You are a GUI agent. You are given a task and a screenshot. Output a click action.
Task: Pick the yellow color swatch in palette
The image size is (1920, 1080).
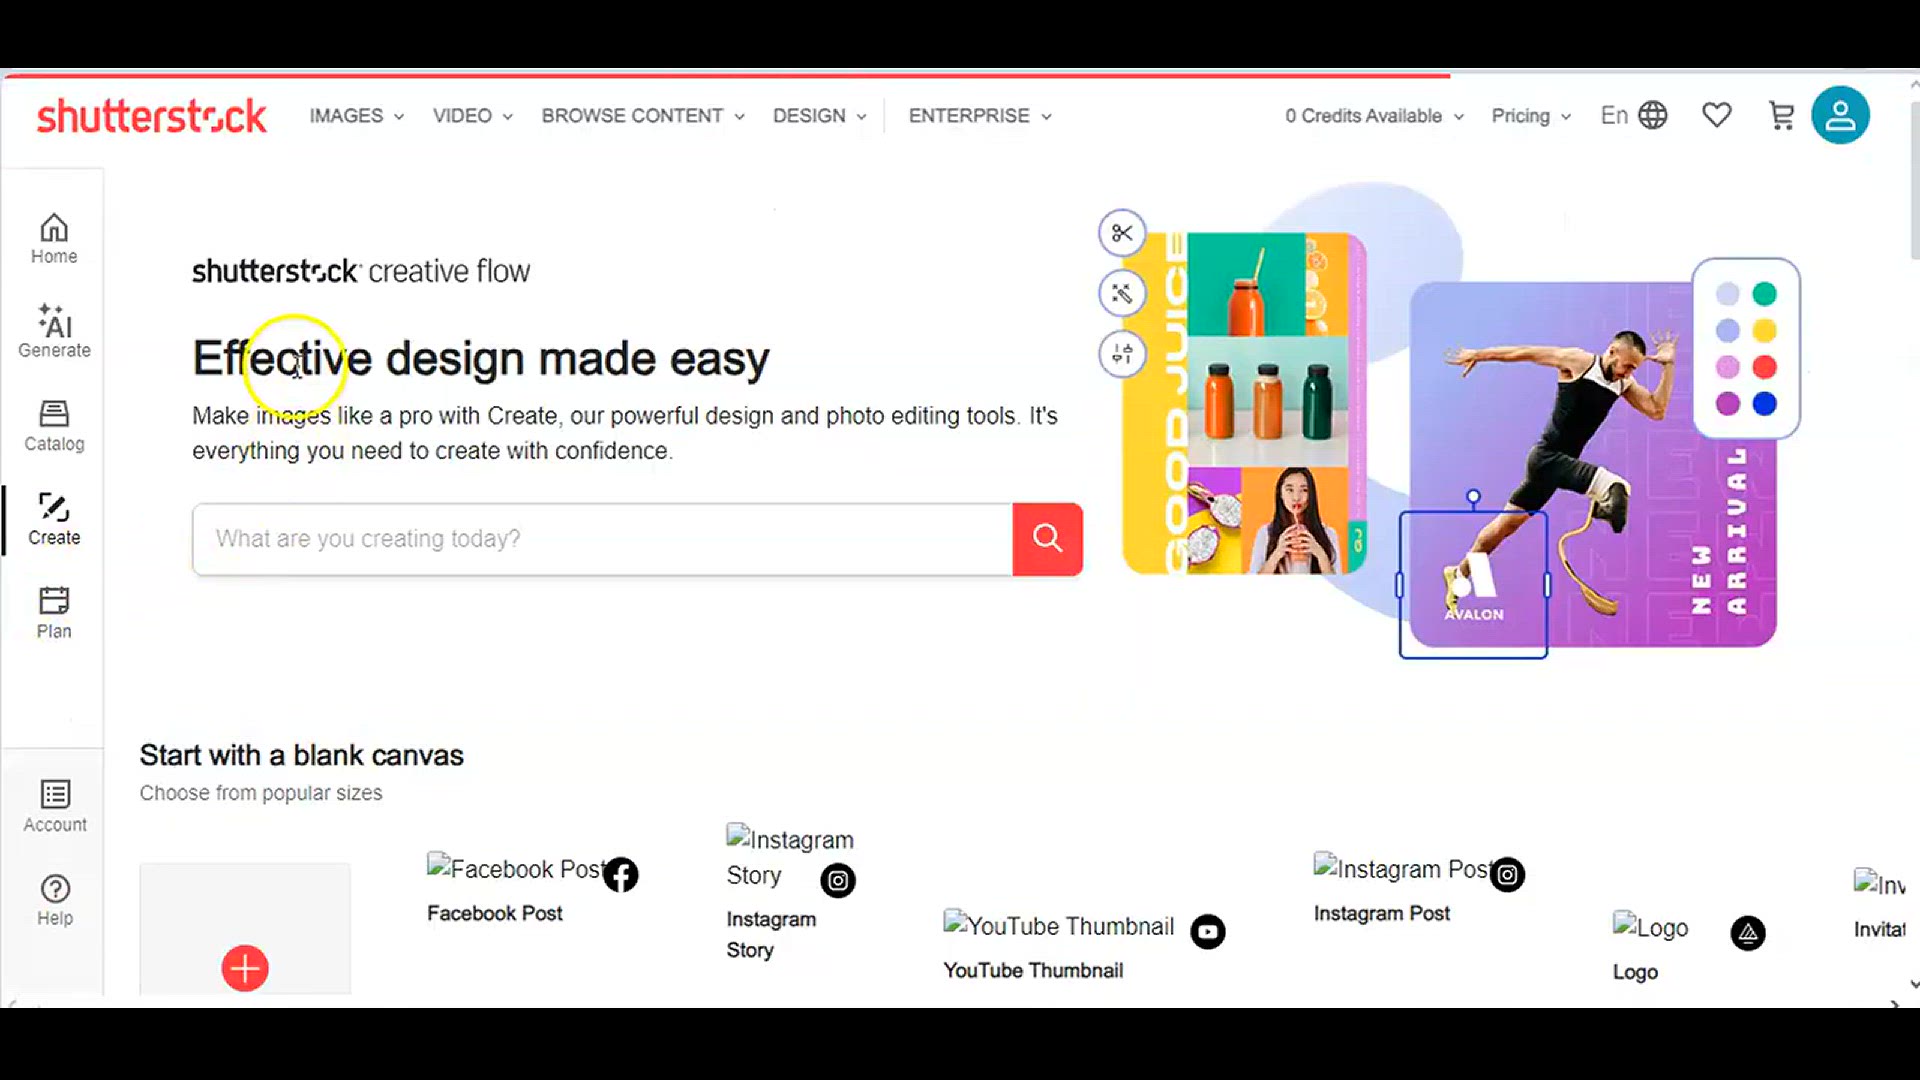(1765, 331)
